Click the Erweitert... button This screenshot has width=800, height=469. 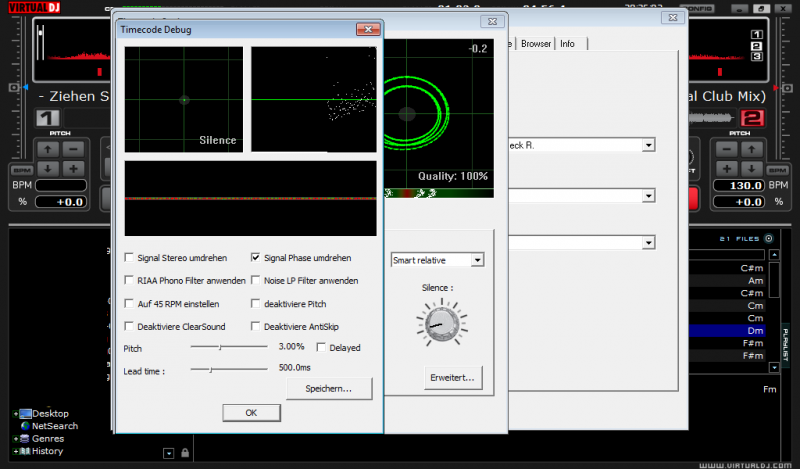[x=453, y=378]
